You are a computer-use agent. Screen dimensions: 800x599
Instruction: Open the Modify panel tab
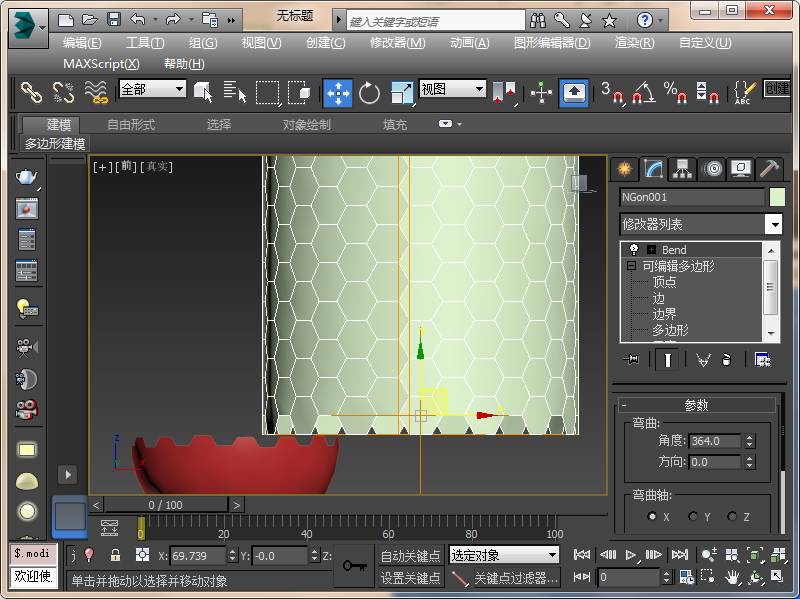653,168
